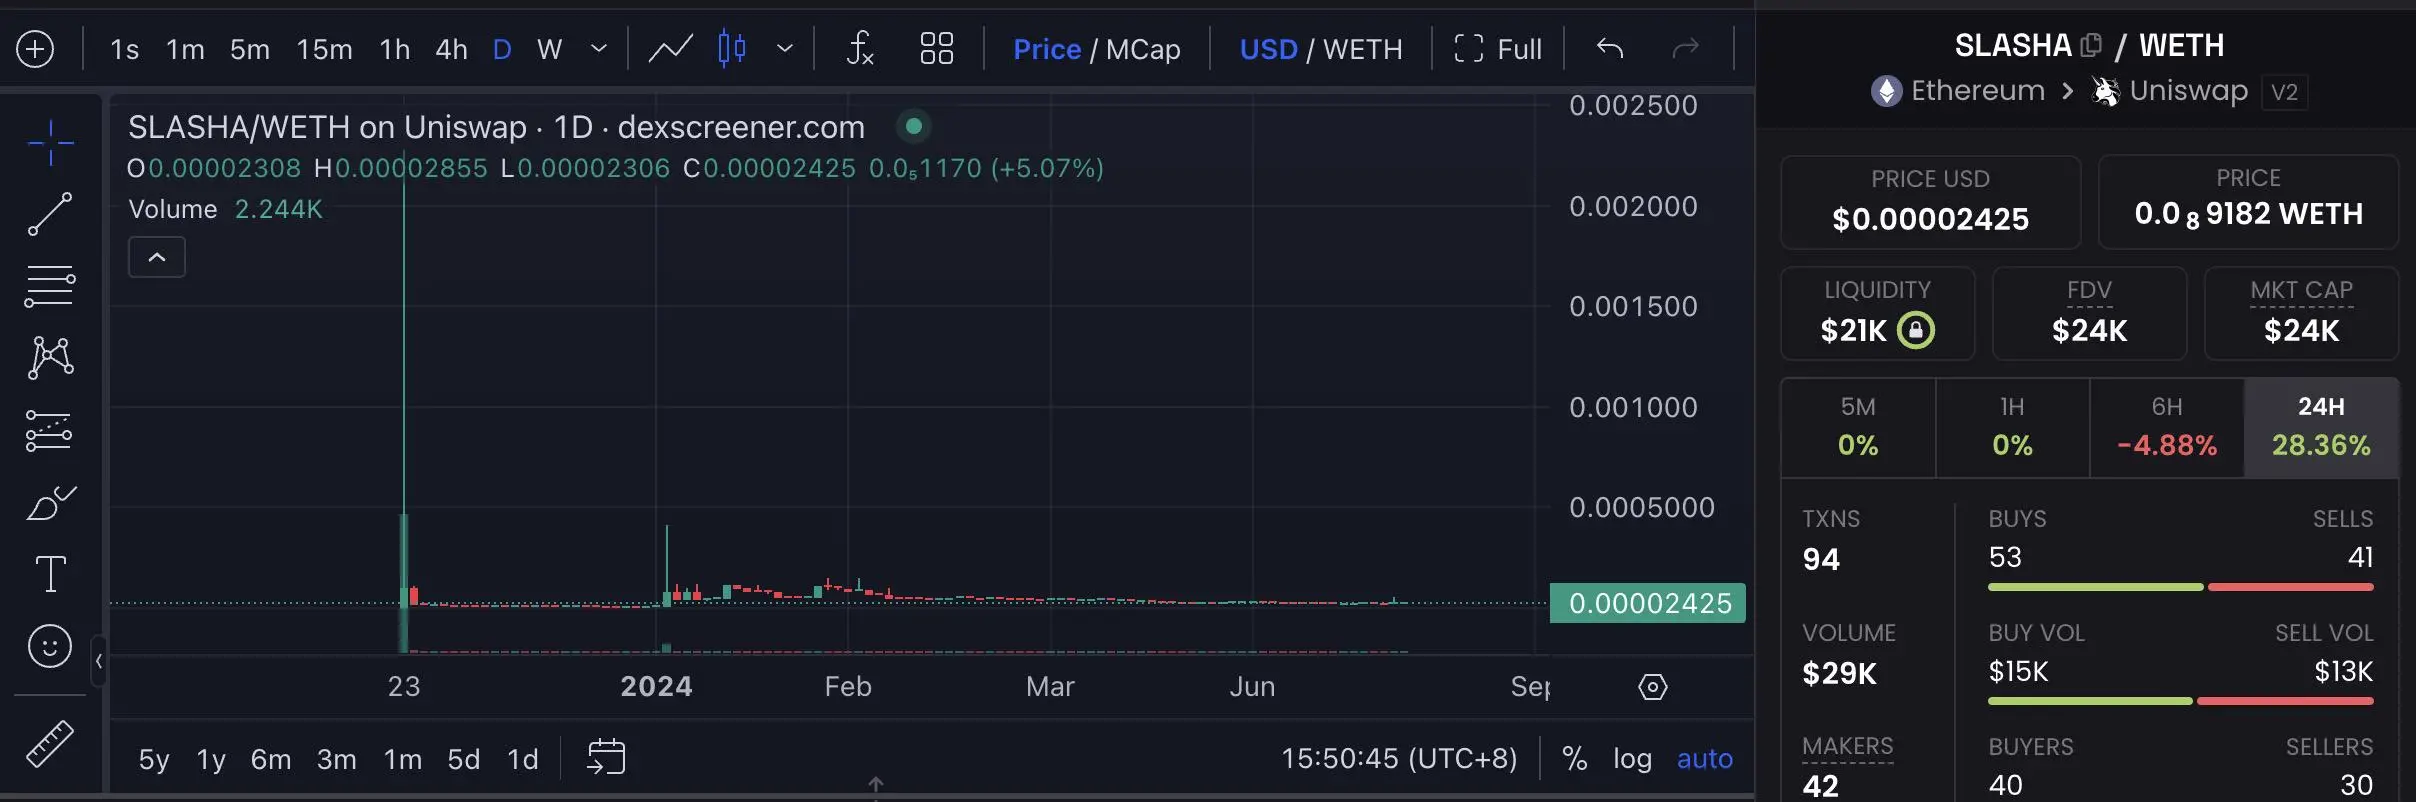
Task: Copy the SLASHA token address
Action: pos(2091,46)
